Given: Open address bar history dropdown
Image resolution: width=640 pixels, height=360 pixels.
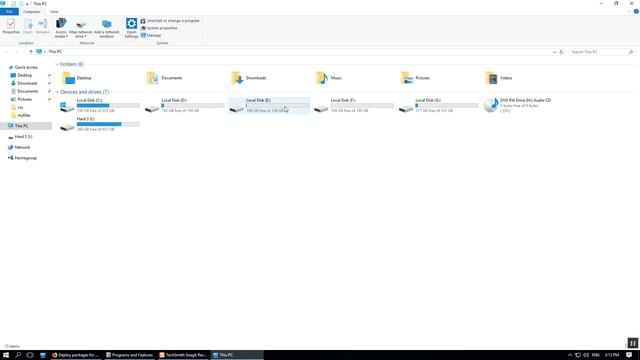Looking at the screenshot, I should point(554,52).
